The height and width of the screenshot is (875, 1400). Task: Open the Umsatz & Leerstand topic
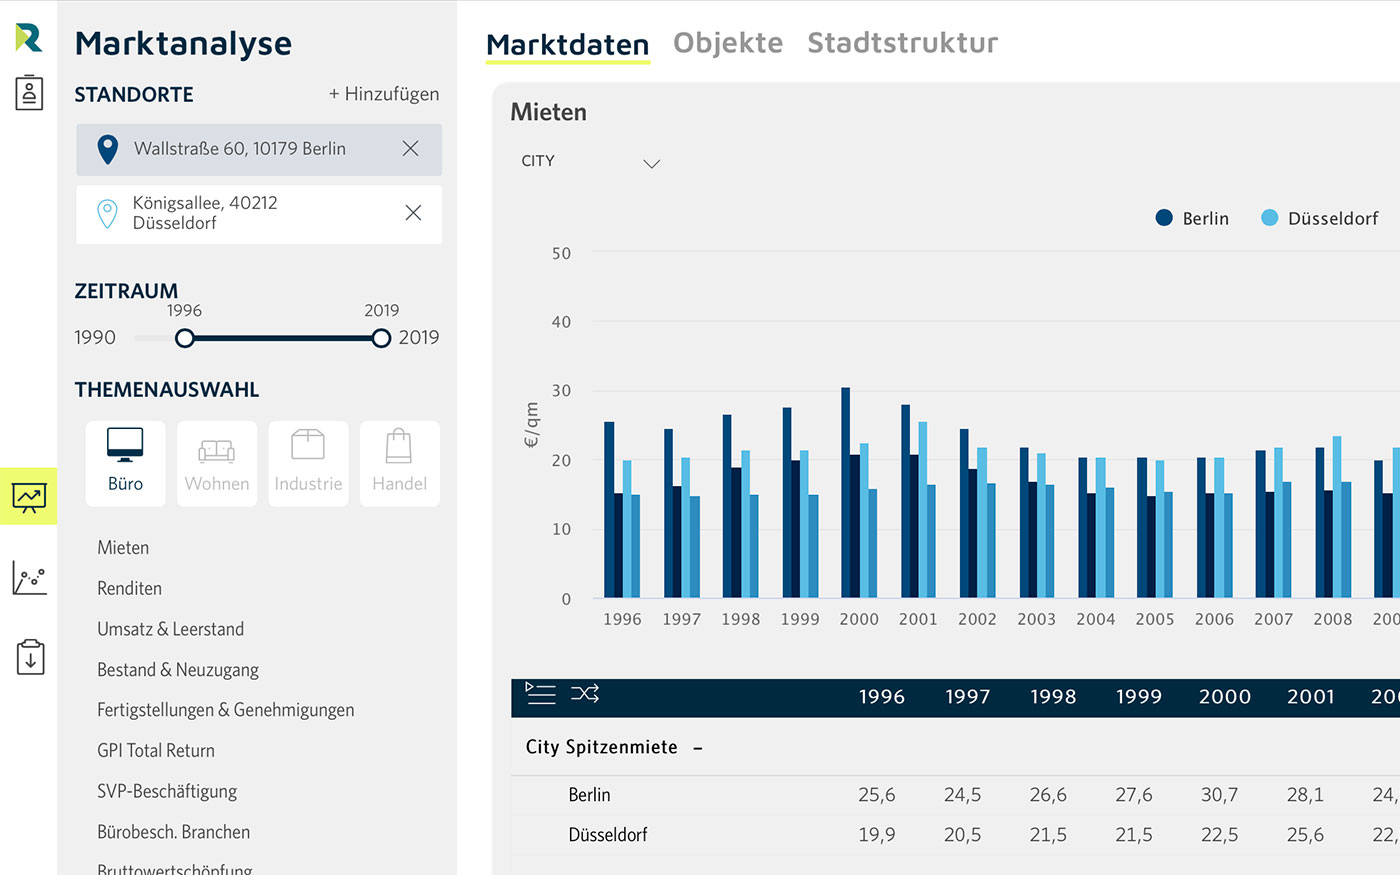point(170,629)
